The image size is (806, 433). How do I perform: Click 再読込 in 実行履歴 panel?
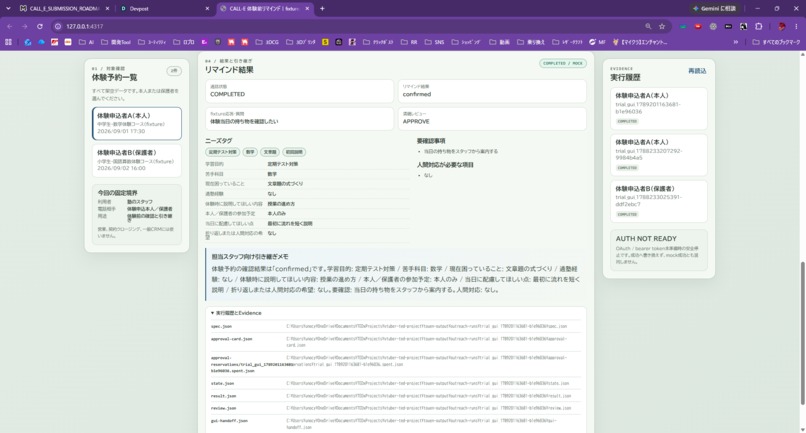[x=697, y=71]
